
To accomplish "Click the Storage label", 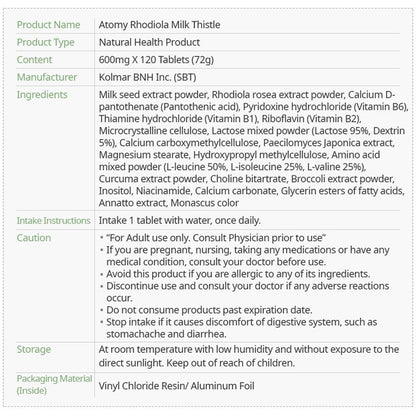I will [x=34, y=349].
